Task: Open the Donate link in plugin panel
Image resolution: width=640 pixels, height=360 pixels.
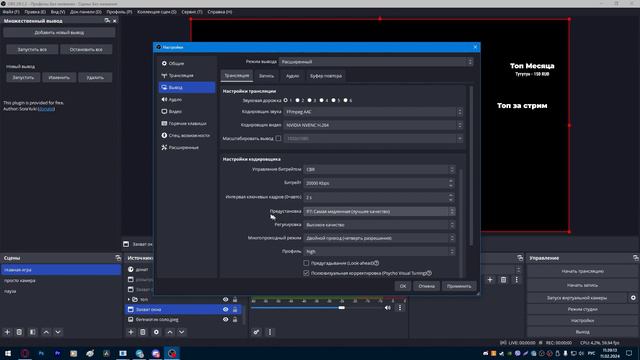Action: (46, 109)
